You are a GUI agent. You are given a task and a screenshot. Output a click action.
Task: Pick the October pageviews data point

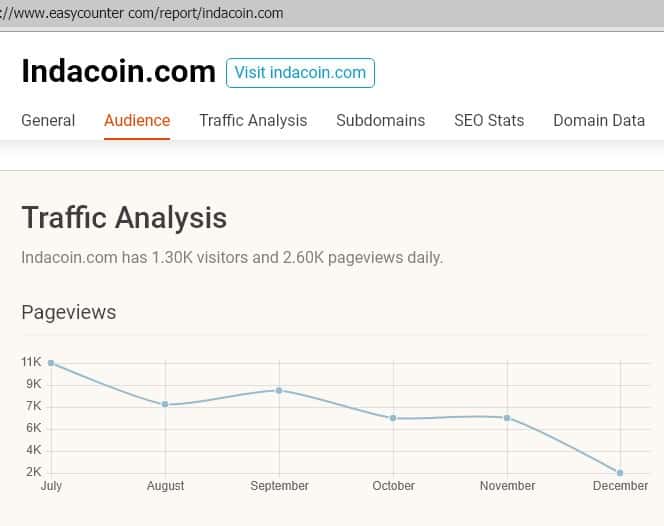pyautogui.click(x=393, y=418)
